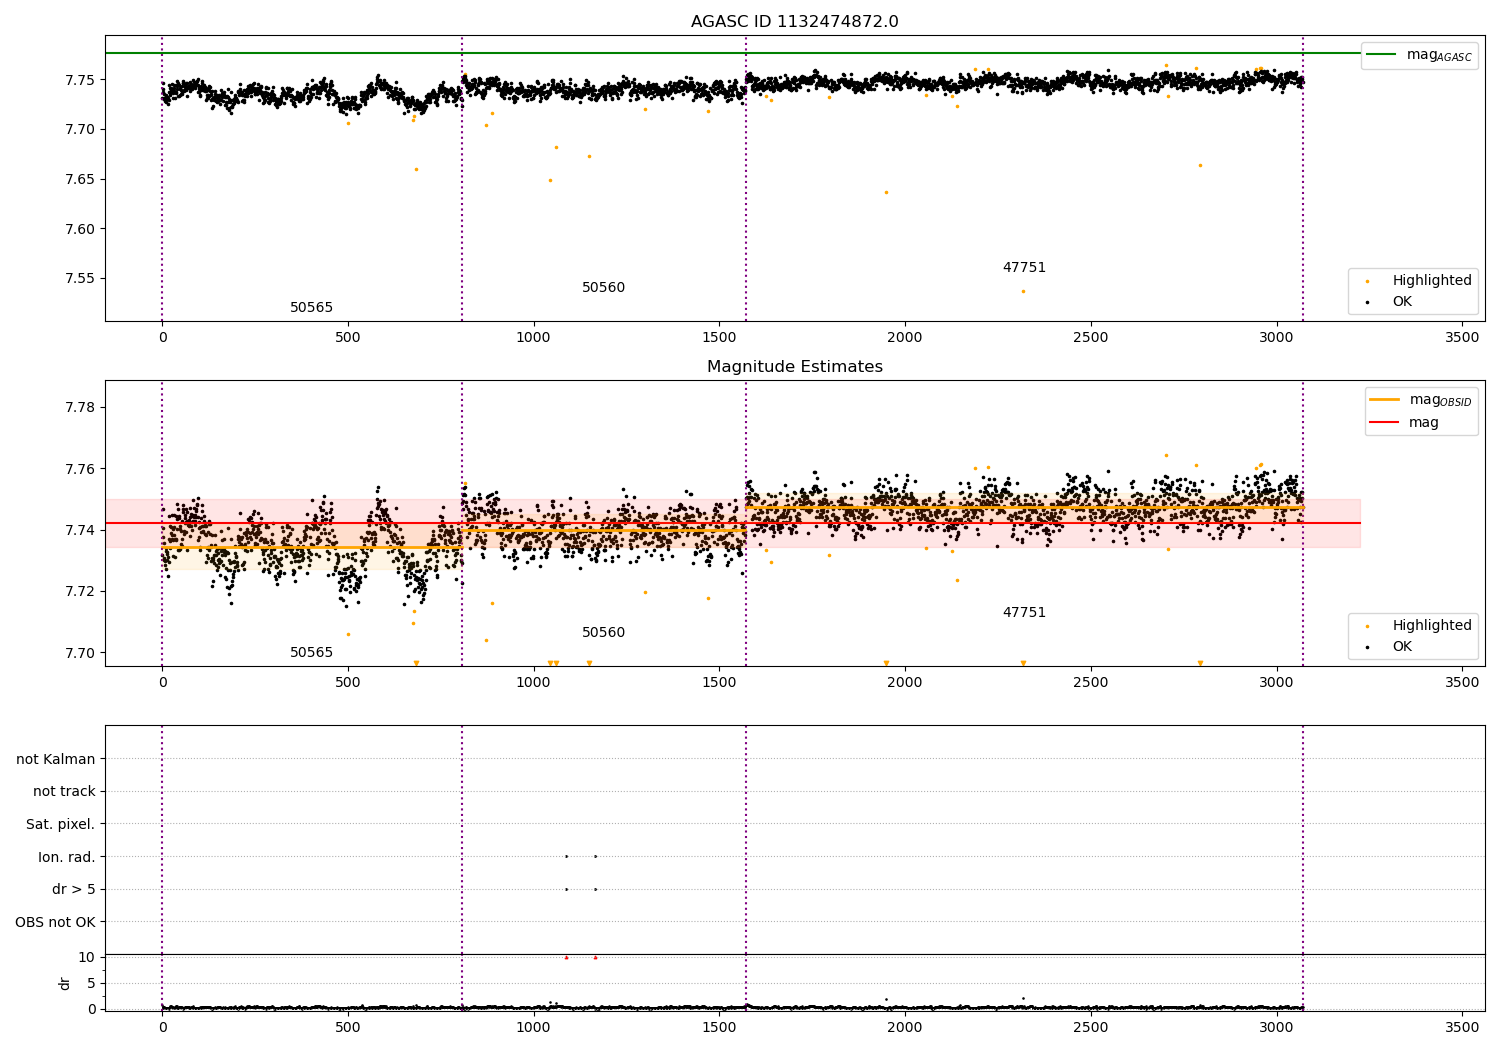Viewport: 1500px width, 1050px height.
Task: Click the 47751 obsid label in the top plot
Action: coord(1024,268)
